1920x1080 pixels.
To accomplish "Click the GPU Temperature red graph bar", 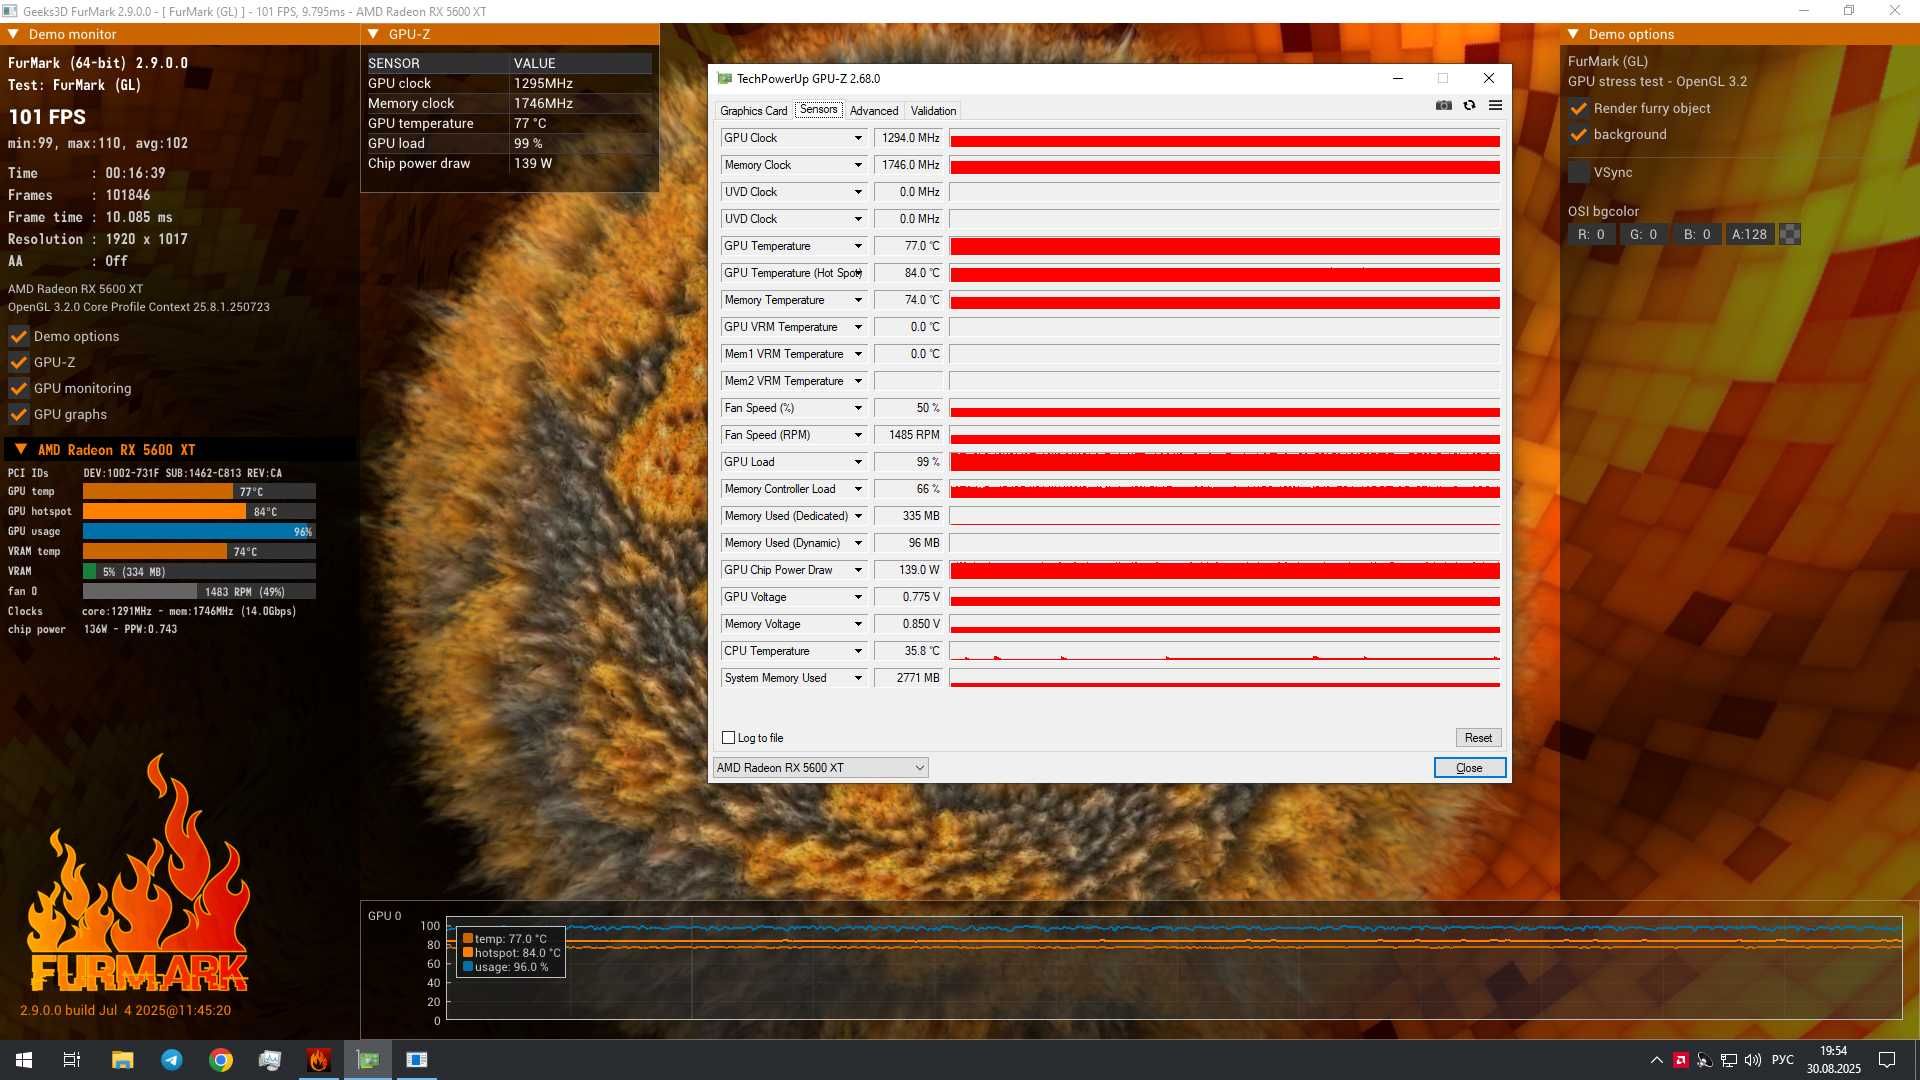I will tap(1224, 246).
